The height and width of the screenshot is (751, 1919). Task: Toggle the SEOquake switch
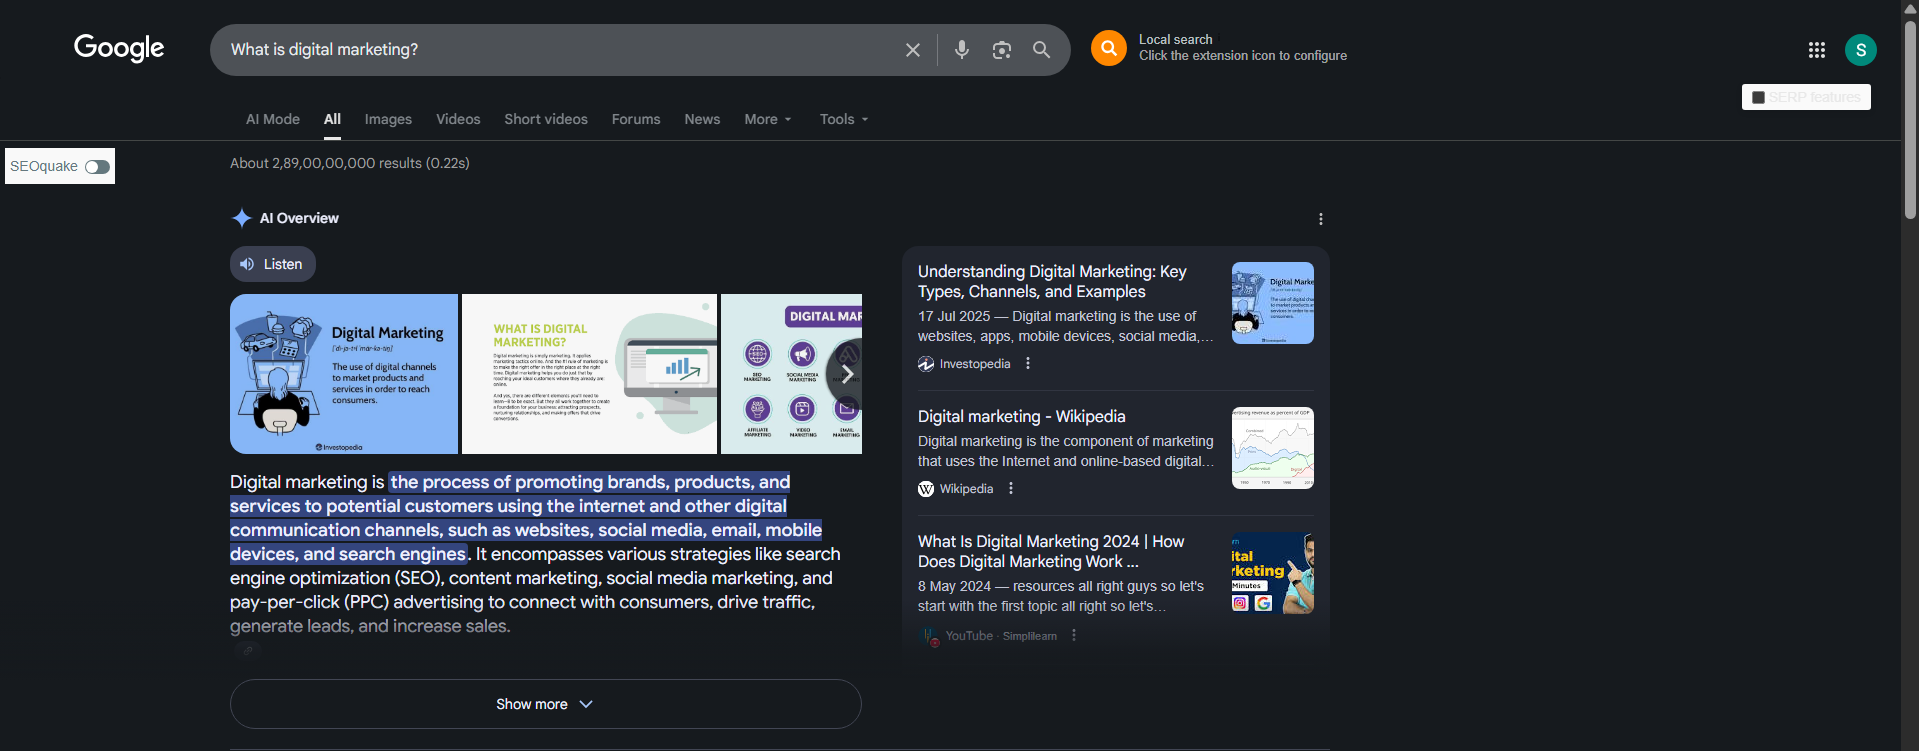click(x=97, y=167)
